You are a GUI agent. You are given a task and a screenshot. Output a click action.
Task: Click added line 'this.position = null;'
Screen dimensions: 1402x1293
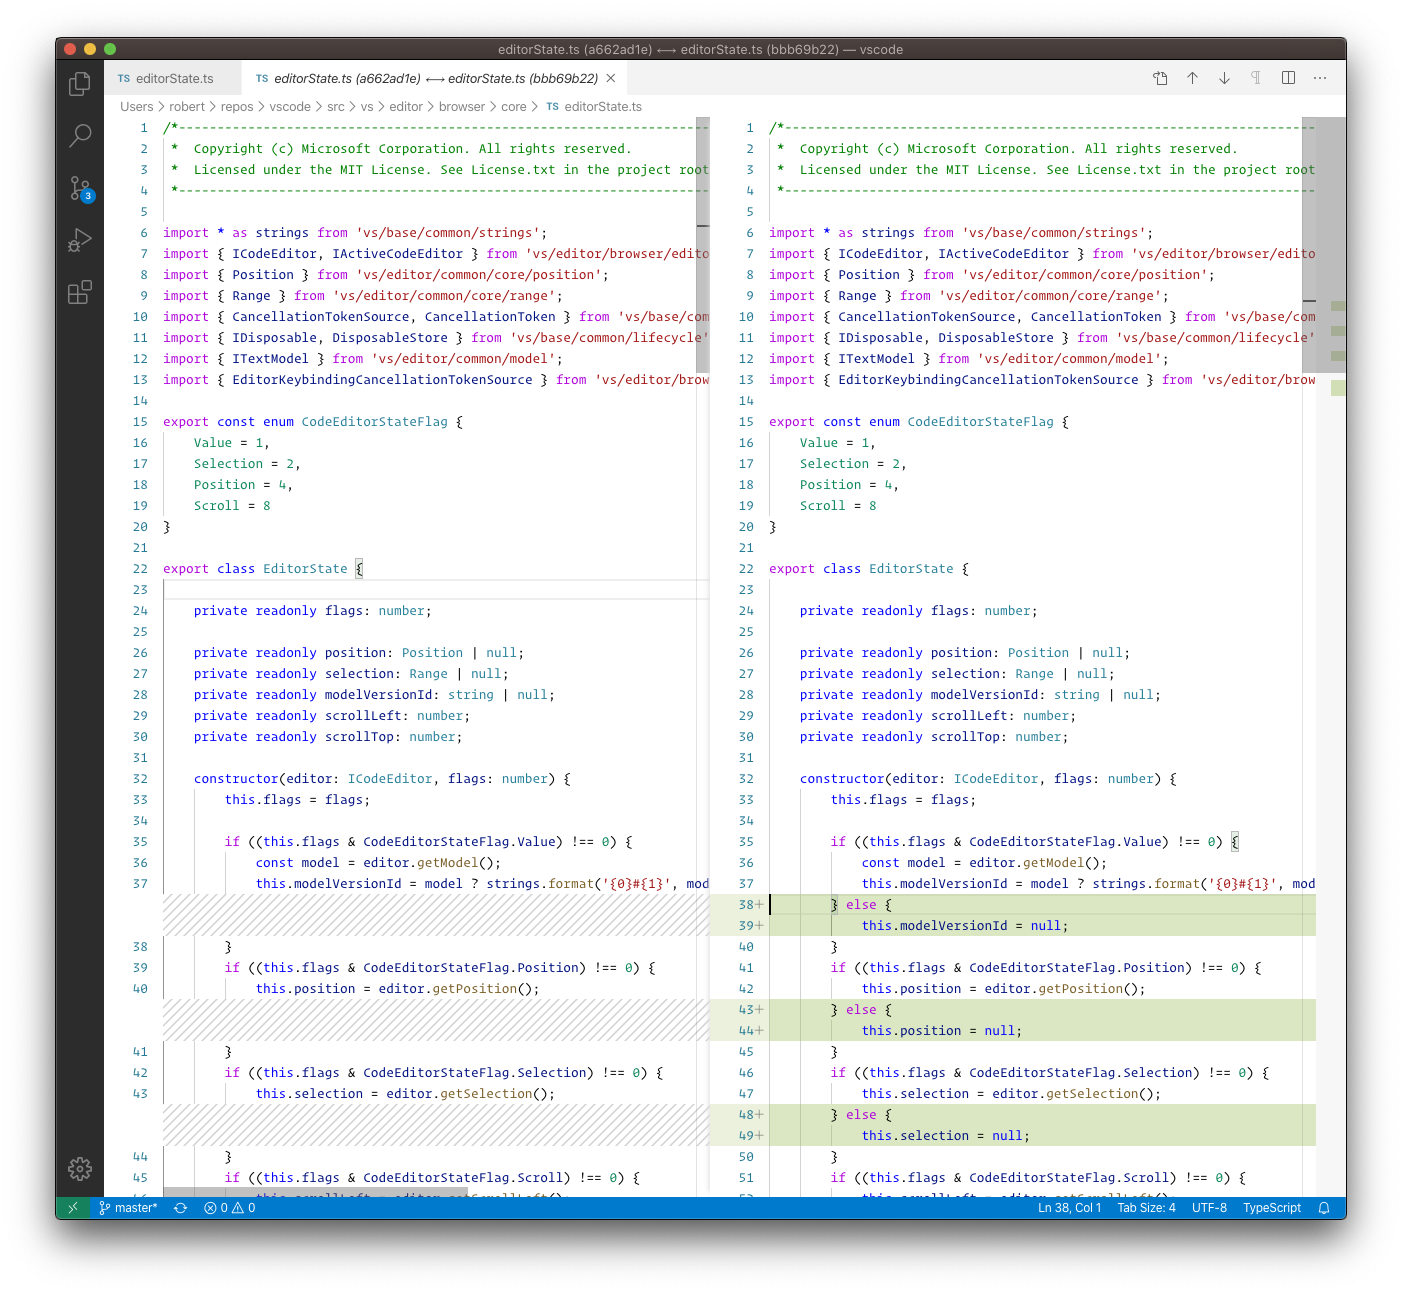click(942, 1031)
